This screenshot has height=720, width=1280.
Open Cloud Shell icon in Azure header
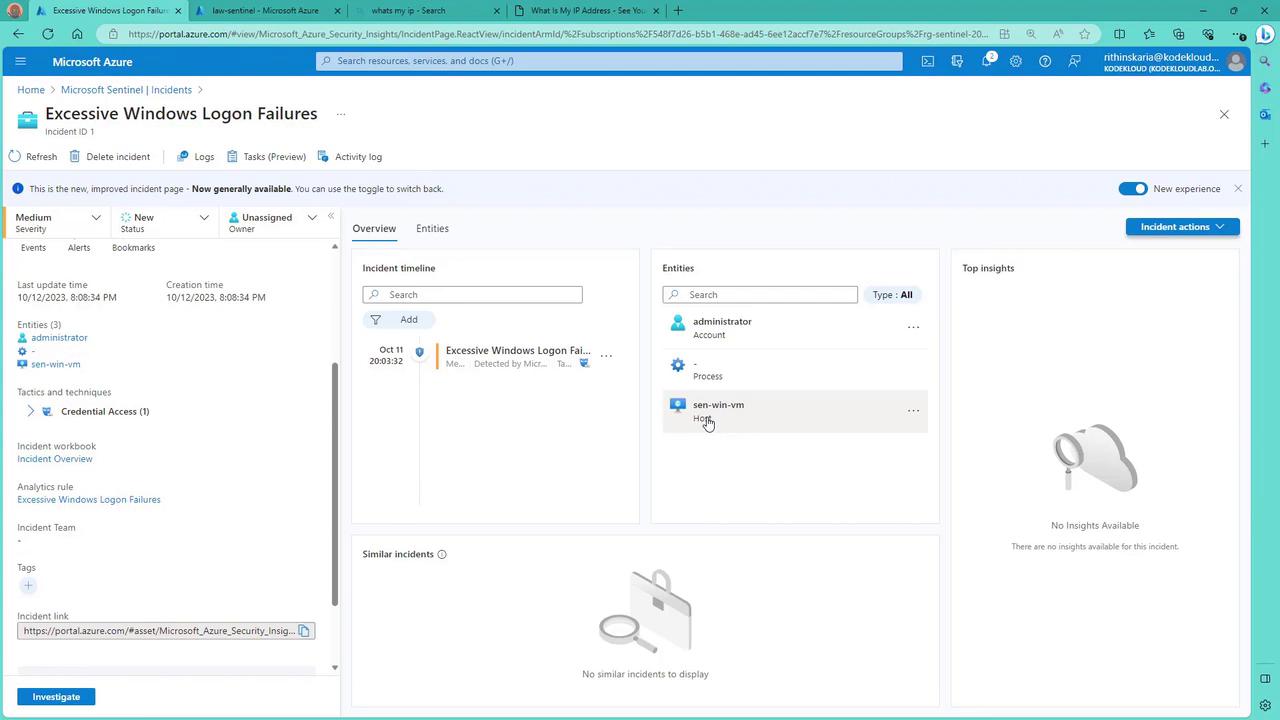click(928, 61)
